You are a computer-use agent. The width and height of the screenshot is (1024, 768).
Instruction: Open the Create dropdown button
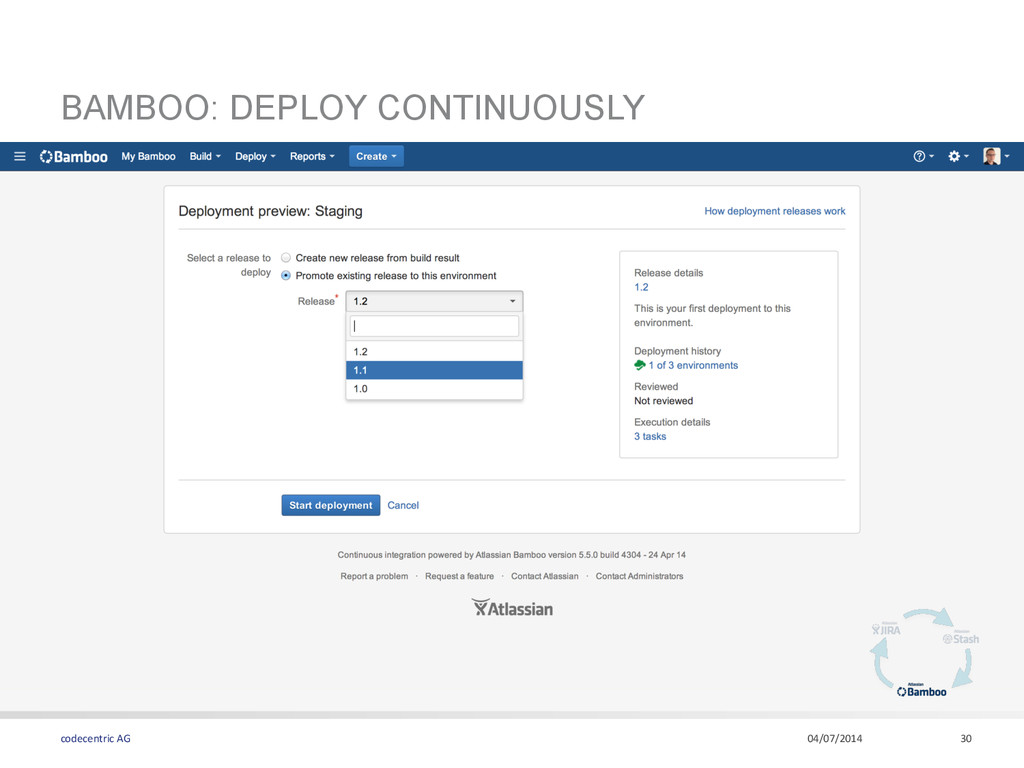pyautogui.click(x=376, y=156)
